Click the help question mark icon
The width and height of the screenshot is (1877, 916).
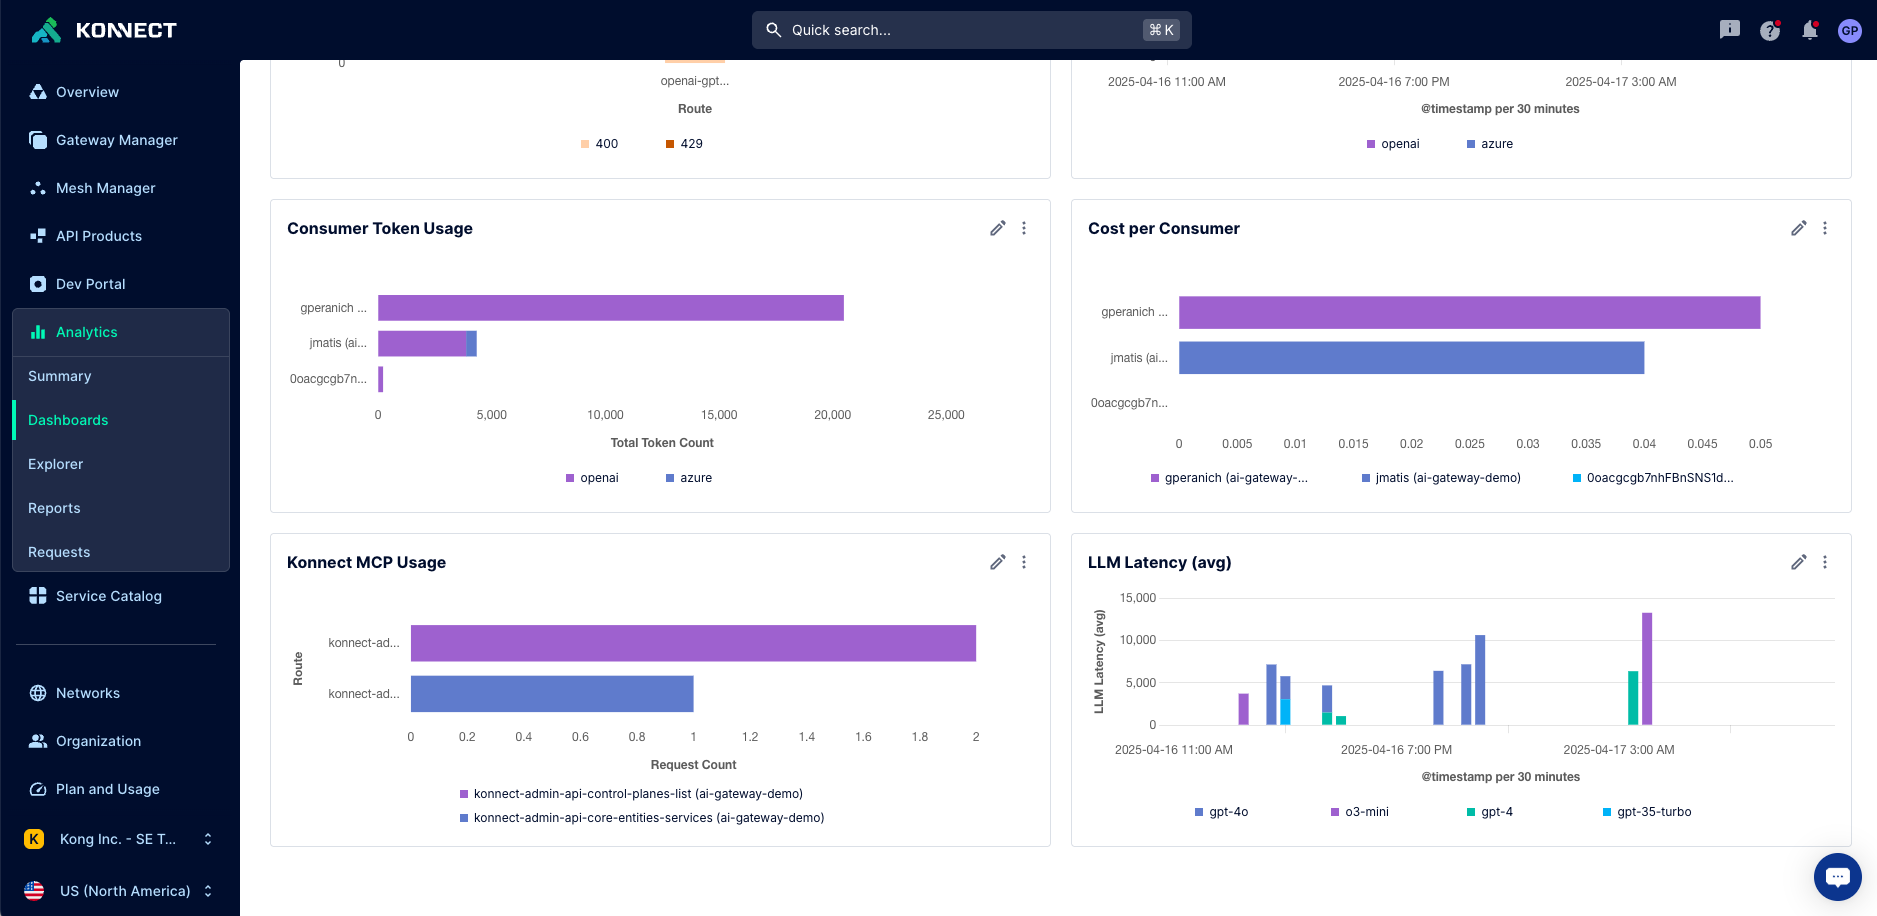point(1769,31)
